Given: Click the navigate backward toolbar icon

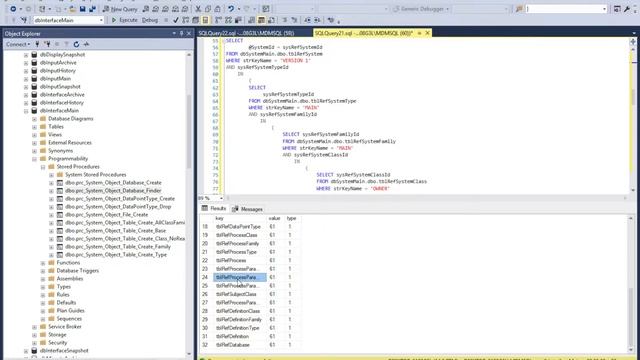Looking at the screenshot, I should click(13, 9).
